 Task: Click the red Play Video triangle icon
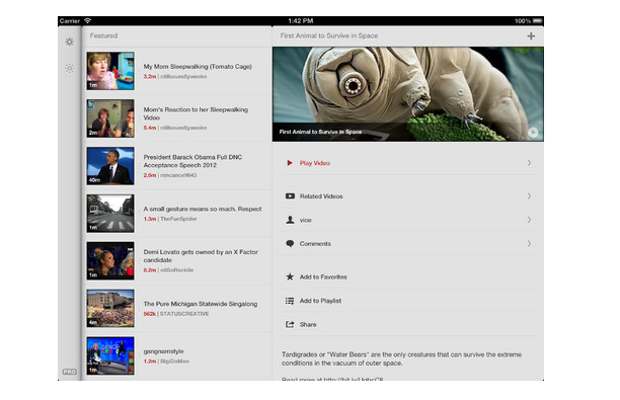pyautogui.click(x=290, y=163)
